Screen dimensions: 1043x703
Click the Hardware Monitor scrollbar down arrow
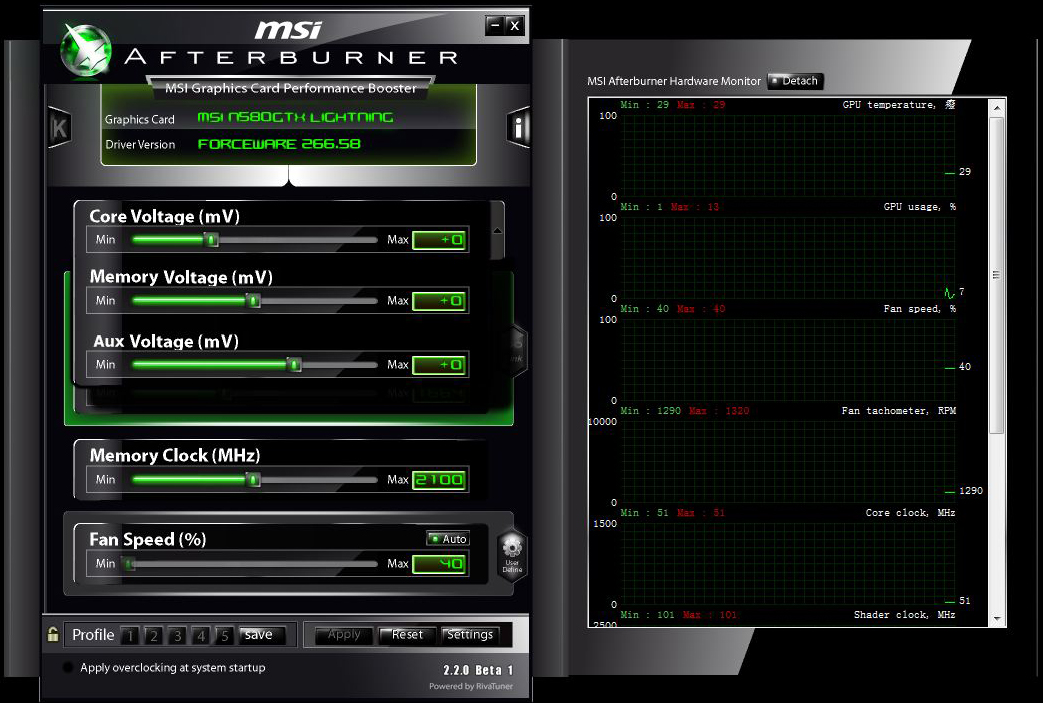(x=996, y=619)
